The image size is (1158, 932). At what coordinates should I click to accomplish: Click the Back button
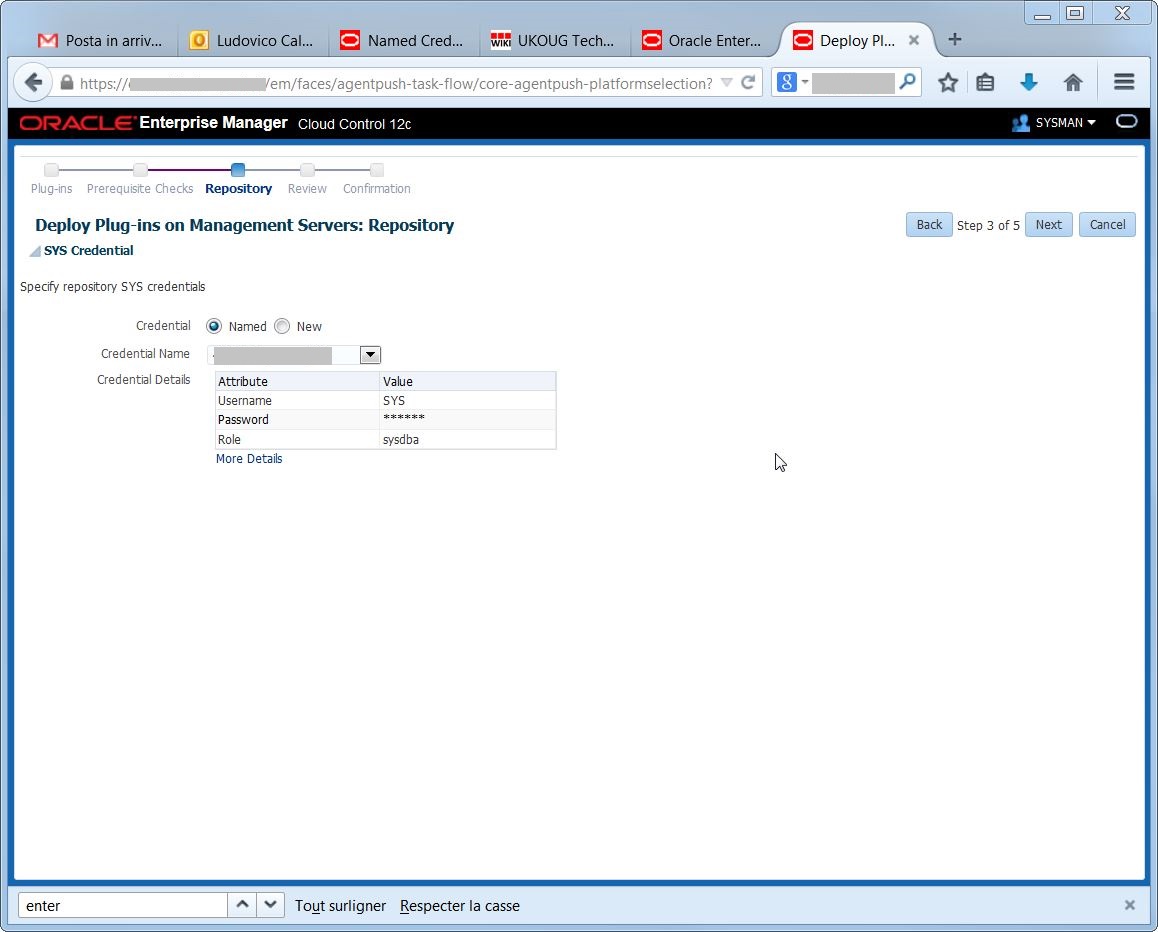929,225
